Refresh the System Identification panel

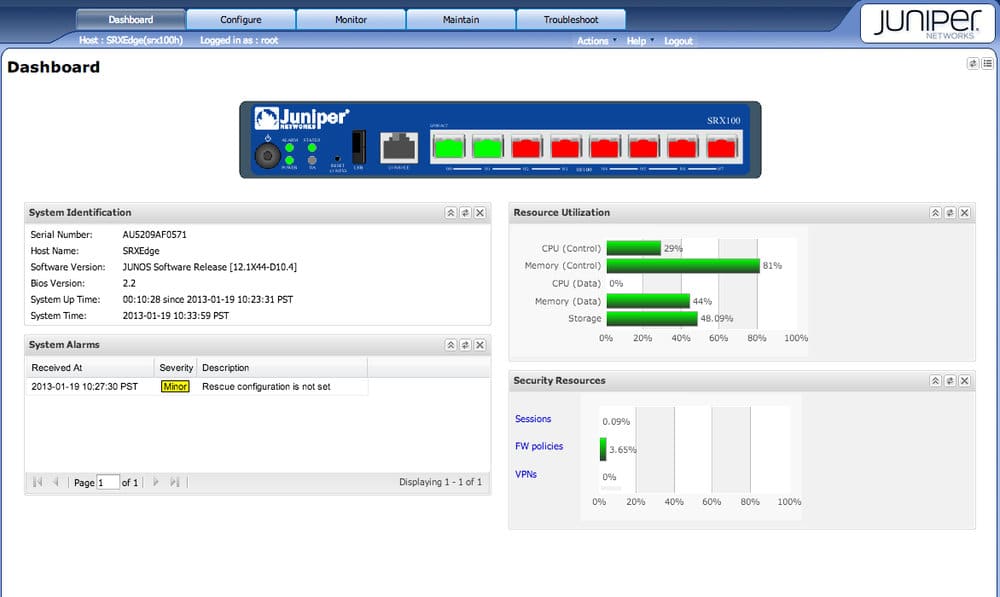pyautogui.click(x=466, y=213)
